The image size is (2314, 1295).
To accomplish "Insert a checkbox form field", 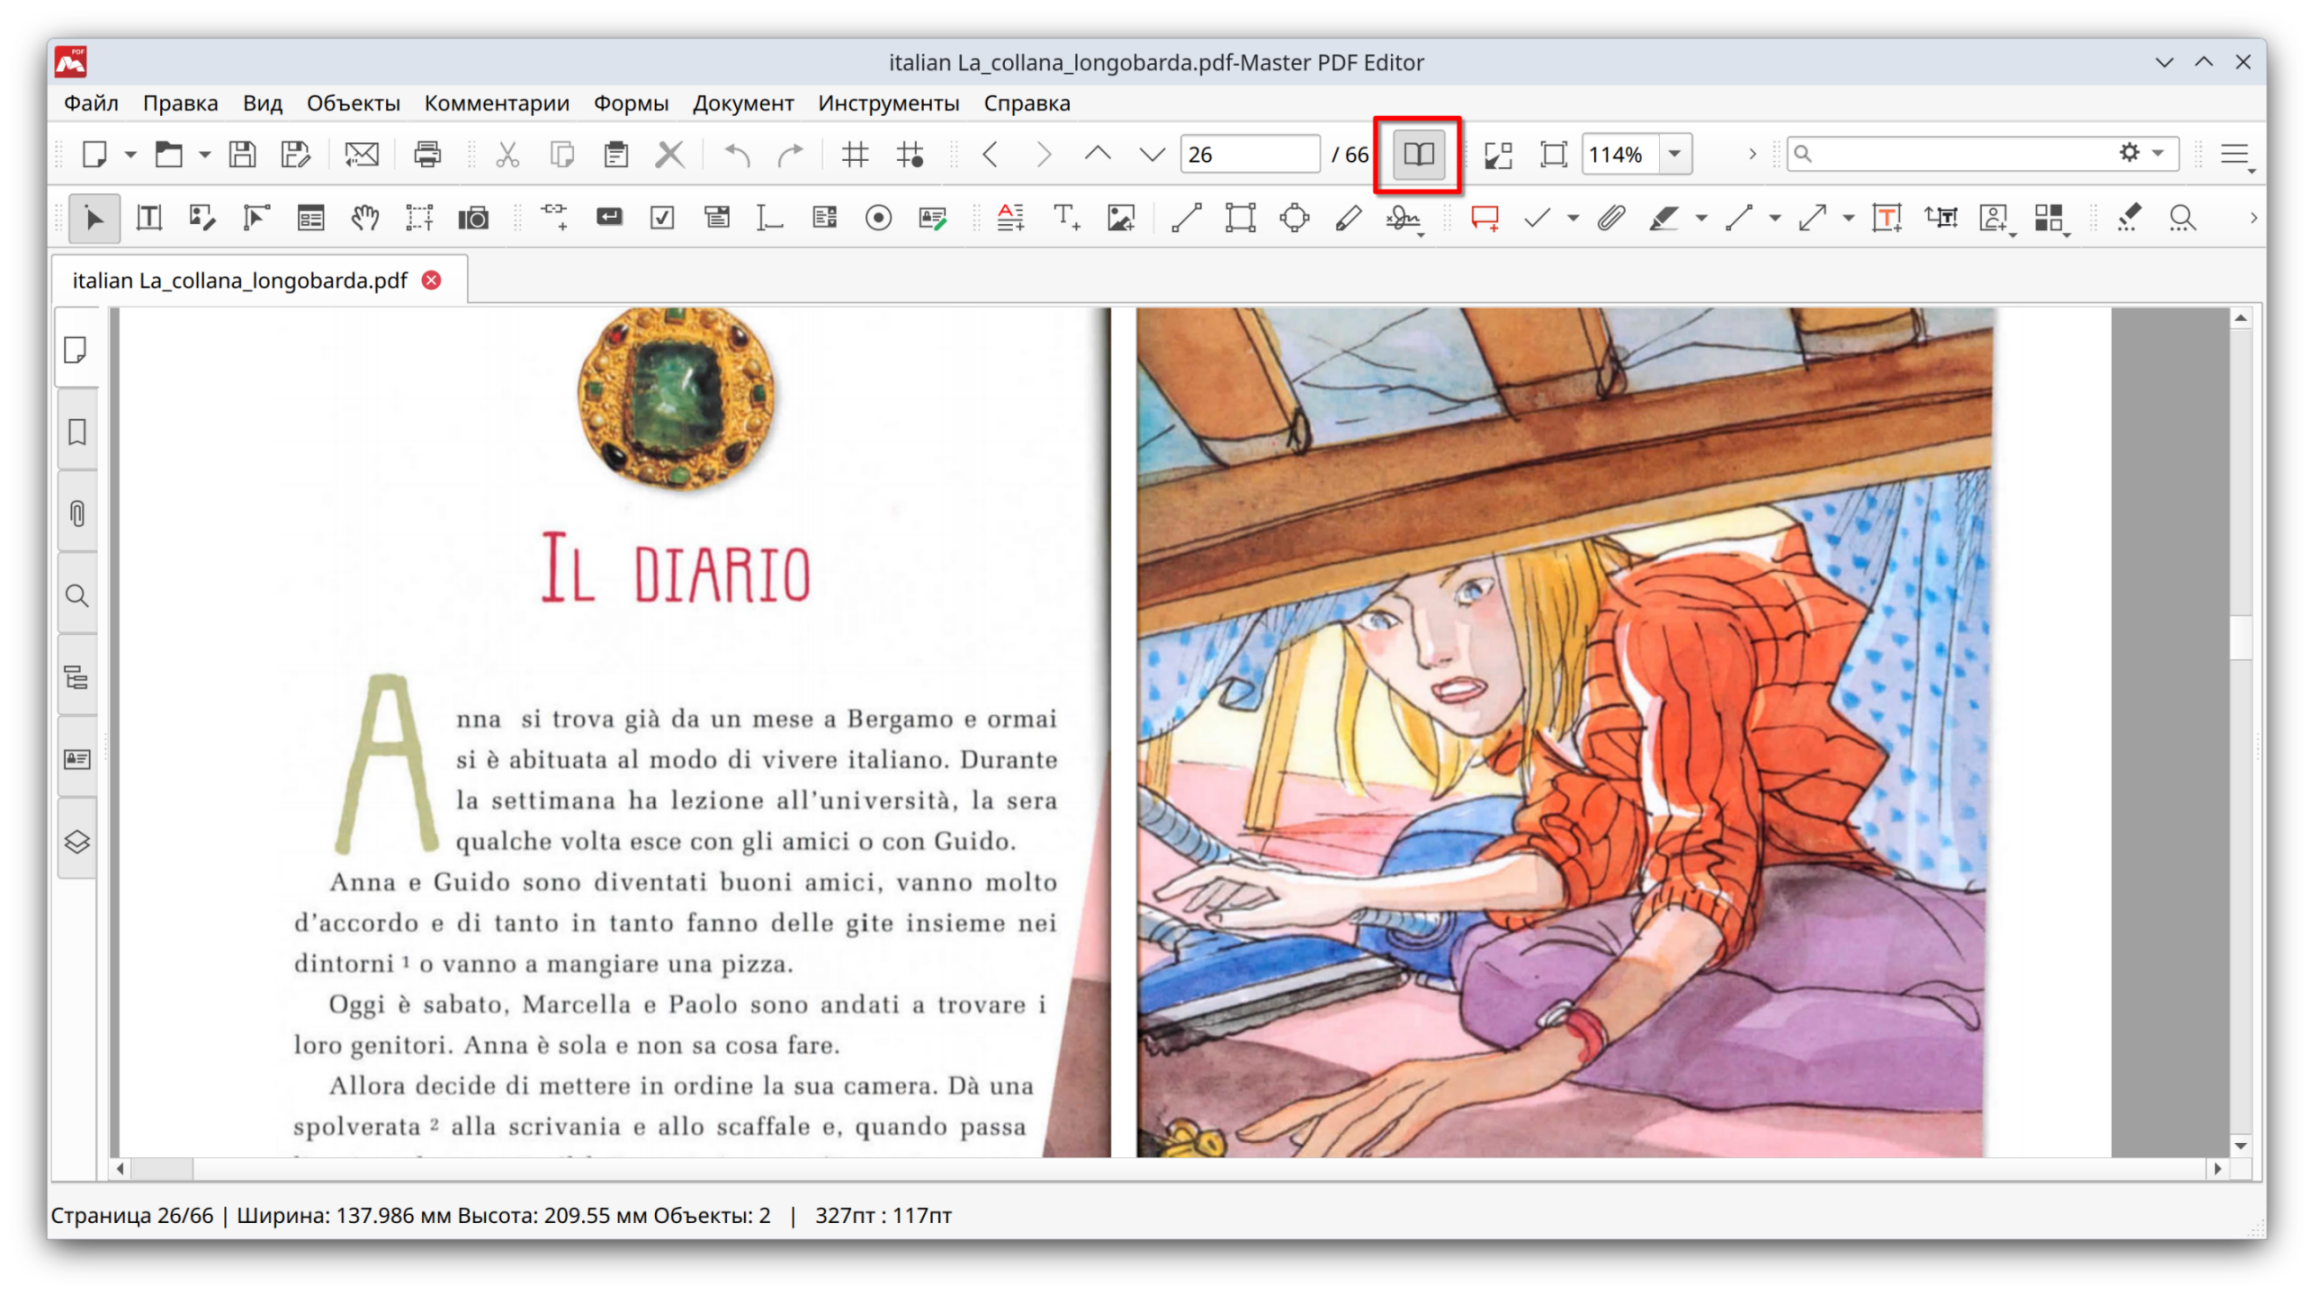I will pyautogui.click(x=662, y=218).
